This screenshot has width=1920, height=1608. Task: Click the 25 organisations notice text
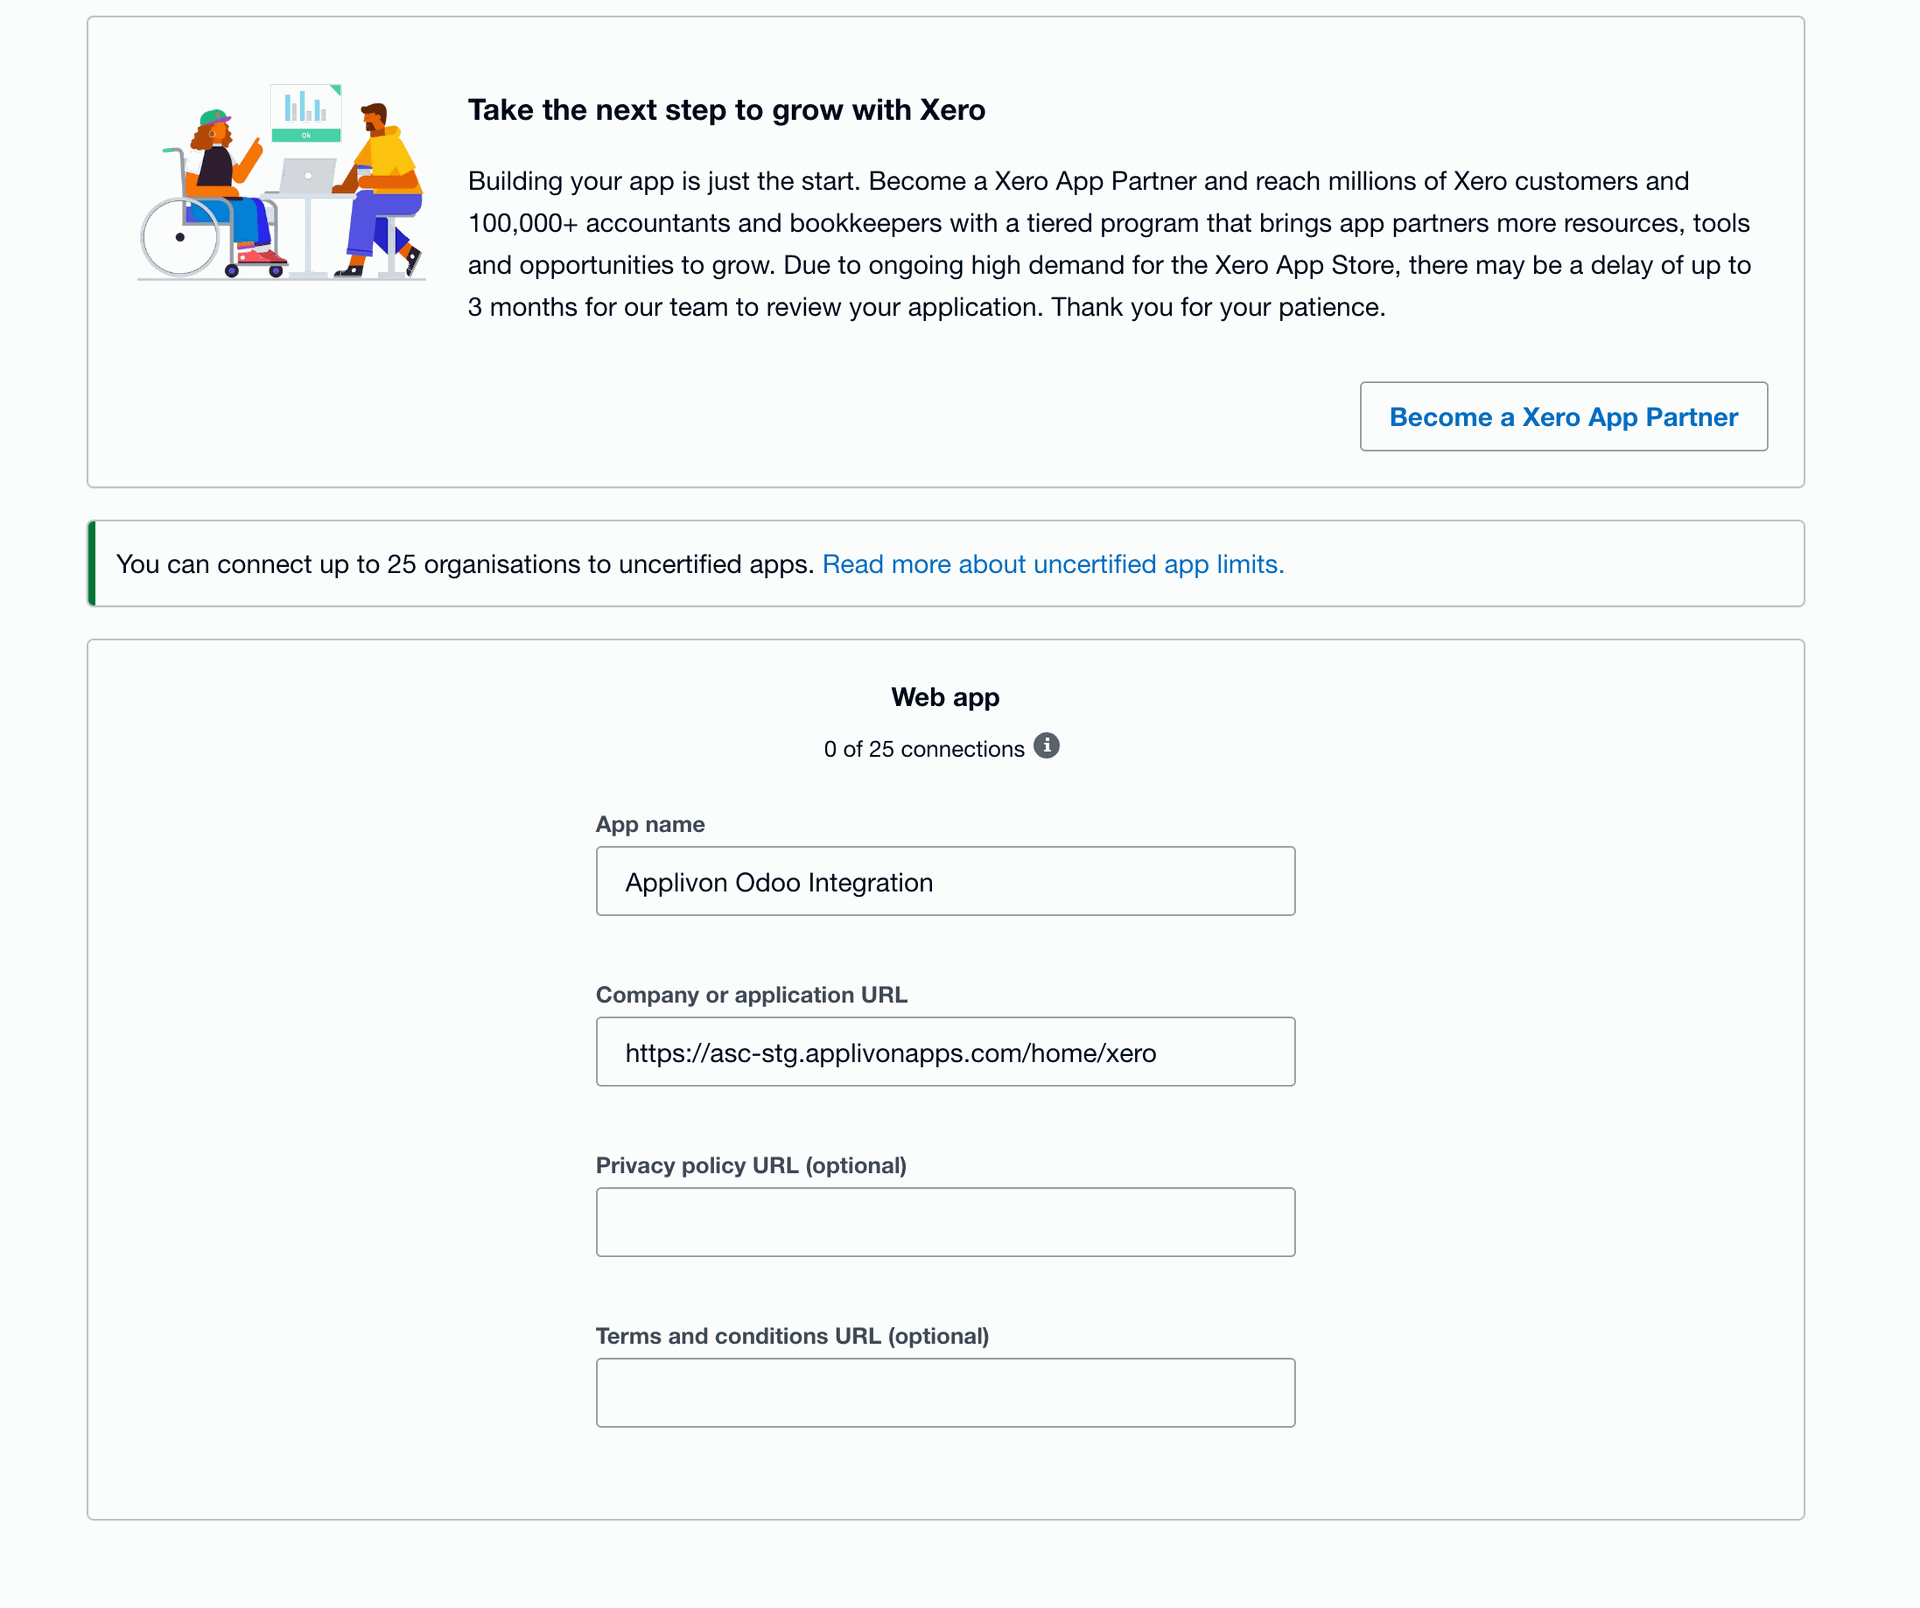pyautogui.click(x=465, y=565)
